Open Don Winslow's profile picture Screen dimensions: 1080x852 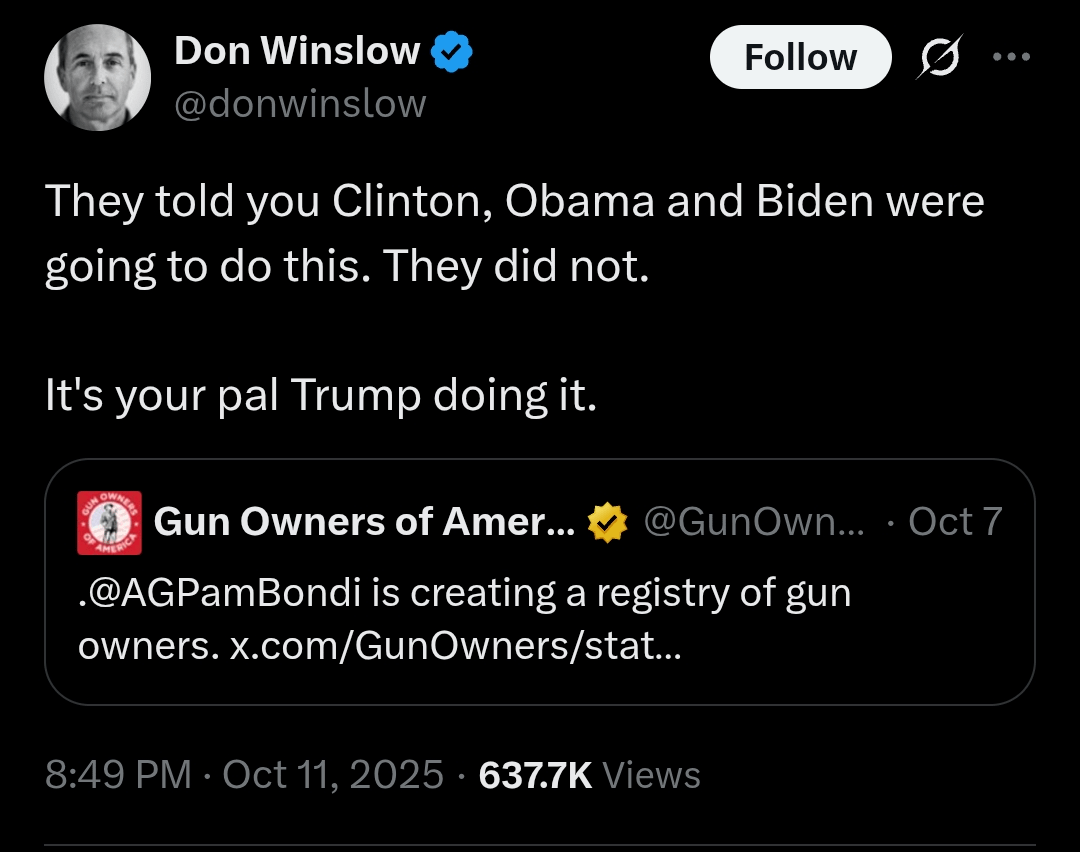(x=97, y=78)
